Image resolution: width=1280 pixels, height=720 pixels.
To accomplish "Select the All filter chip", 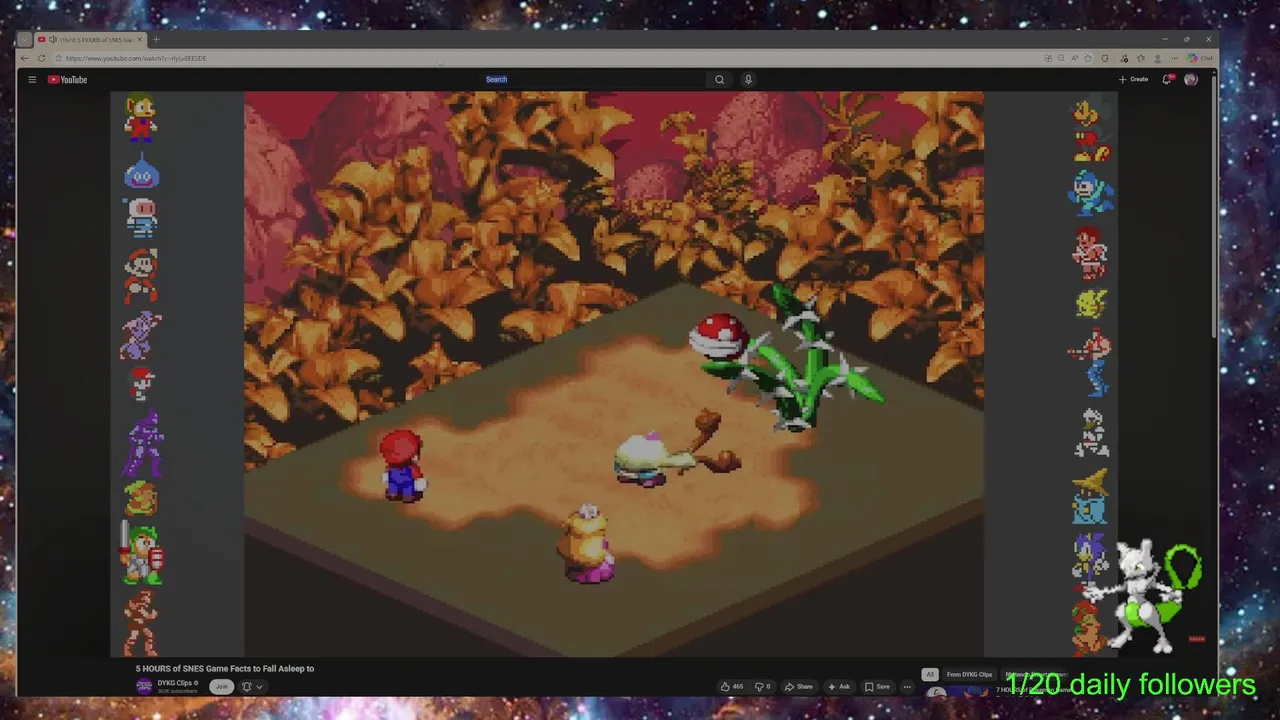I will click(x=930, y=675).
